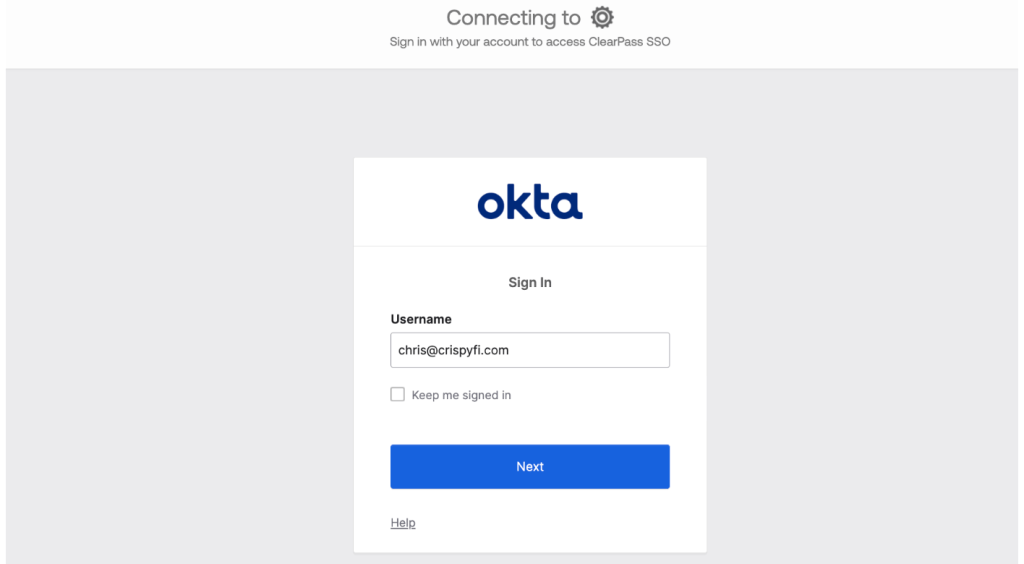1024x564 pixels.
Task: Click the 'Sign In' heading
Action: 530,283
